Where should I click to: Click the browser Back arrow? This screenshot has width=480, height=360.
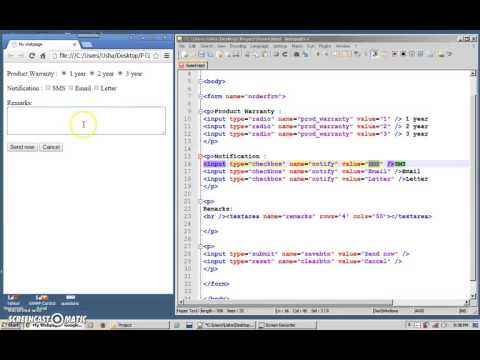(11, 56)
